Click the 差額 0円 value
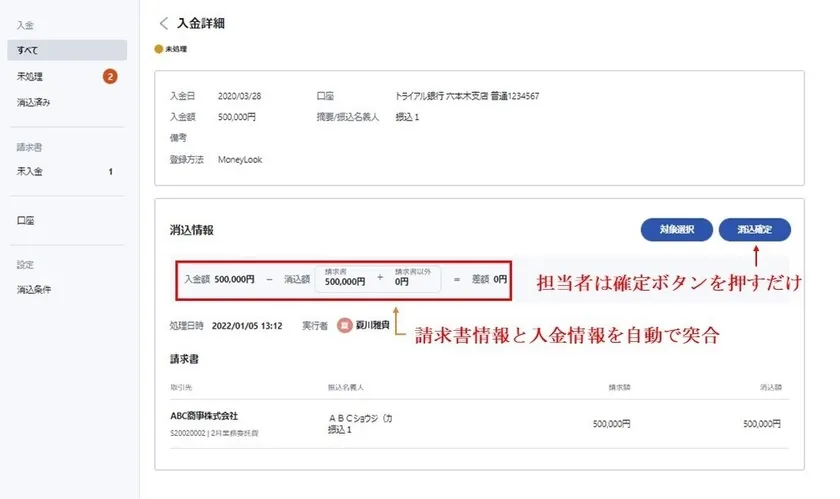Image resolution: width=840 pixels, height=499 pixels. click(500, 279)
